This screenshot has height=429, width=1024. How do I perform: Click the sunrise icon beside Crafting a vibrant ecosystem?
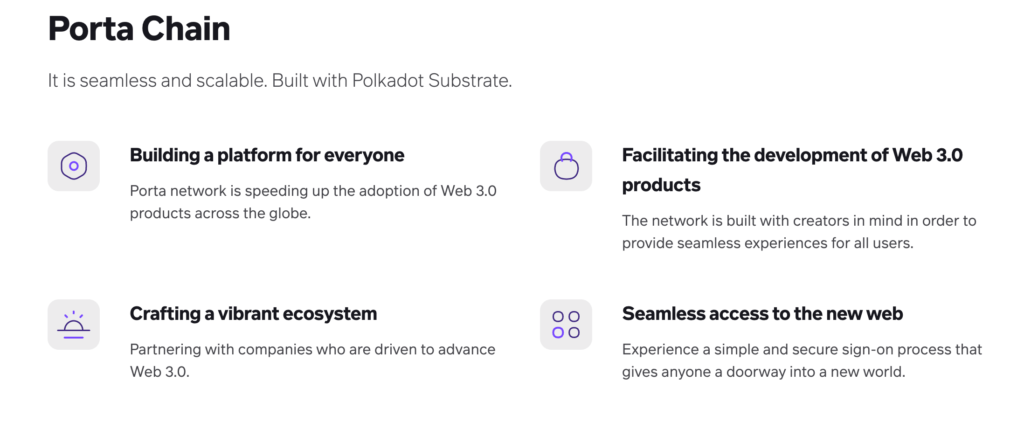[x=74, y=325]
